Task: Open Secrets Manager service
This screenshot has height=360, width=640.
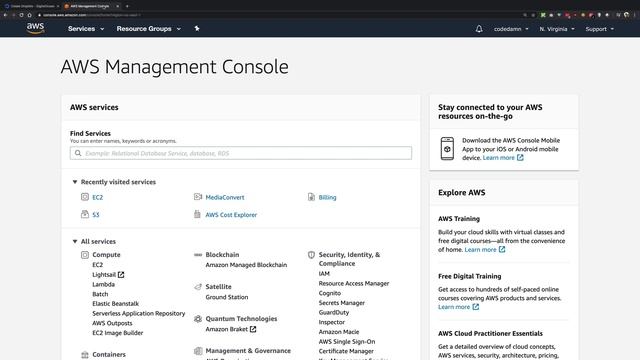Action: coord(342,303)
